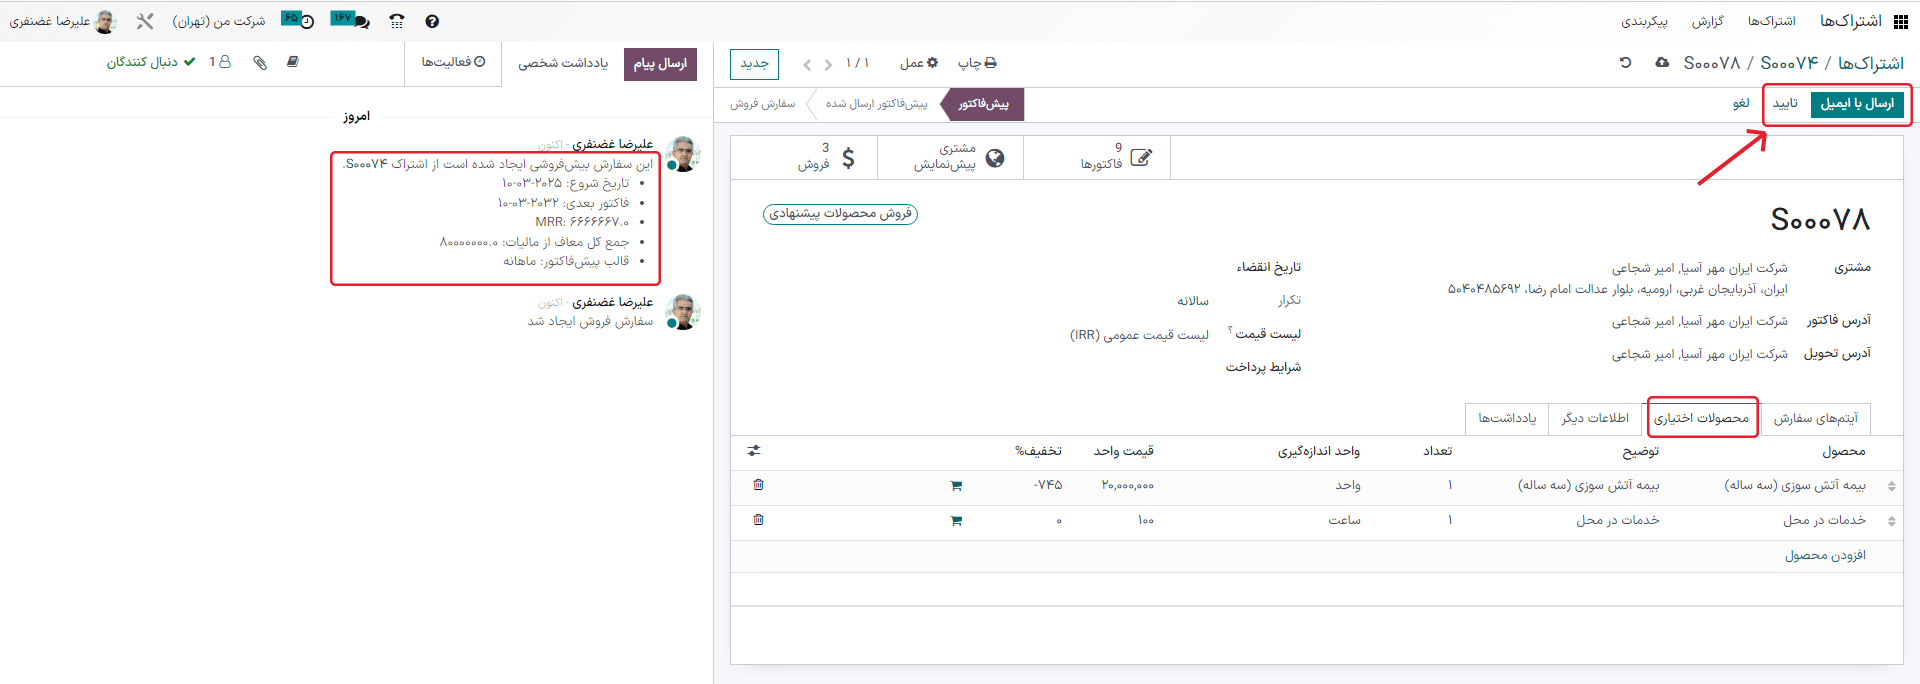Open the chat messages icon with 167 badge

pos(351,20)
